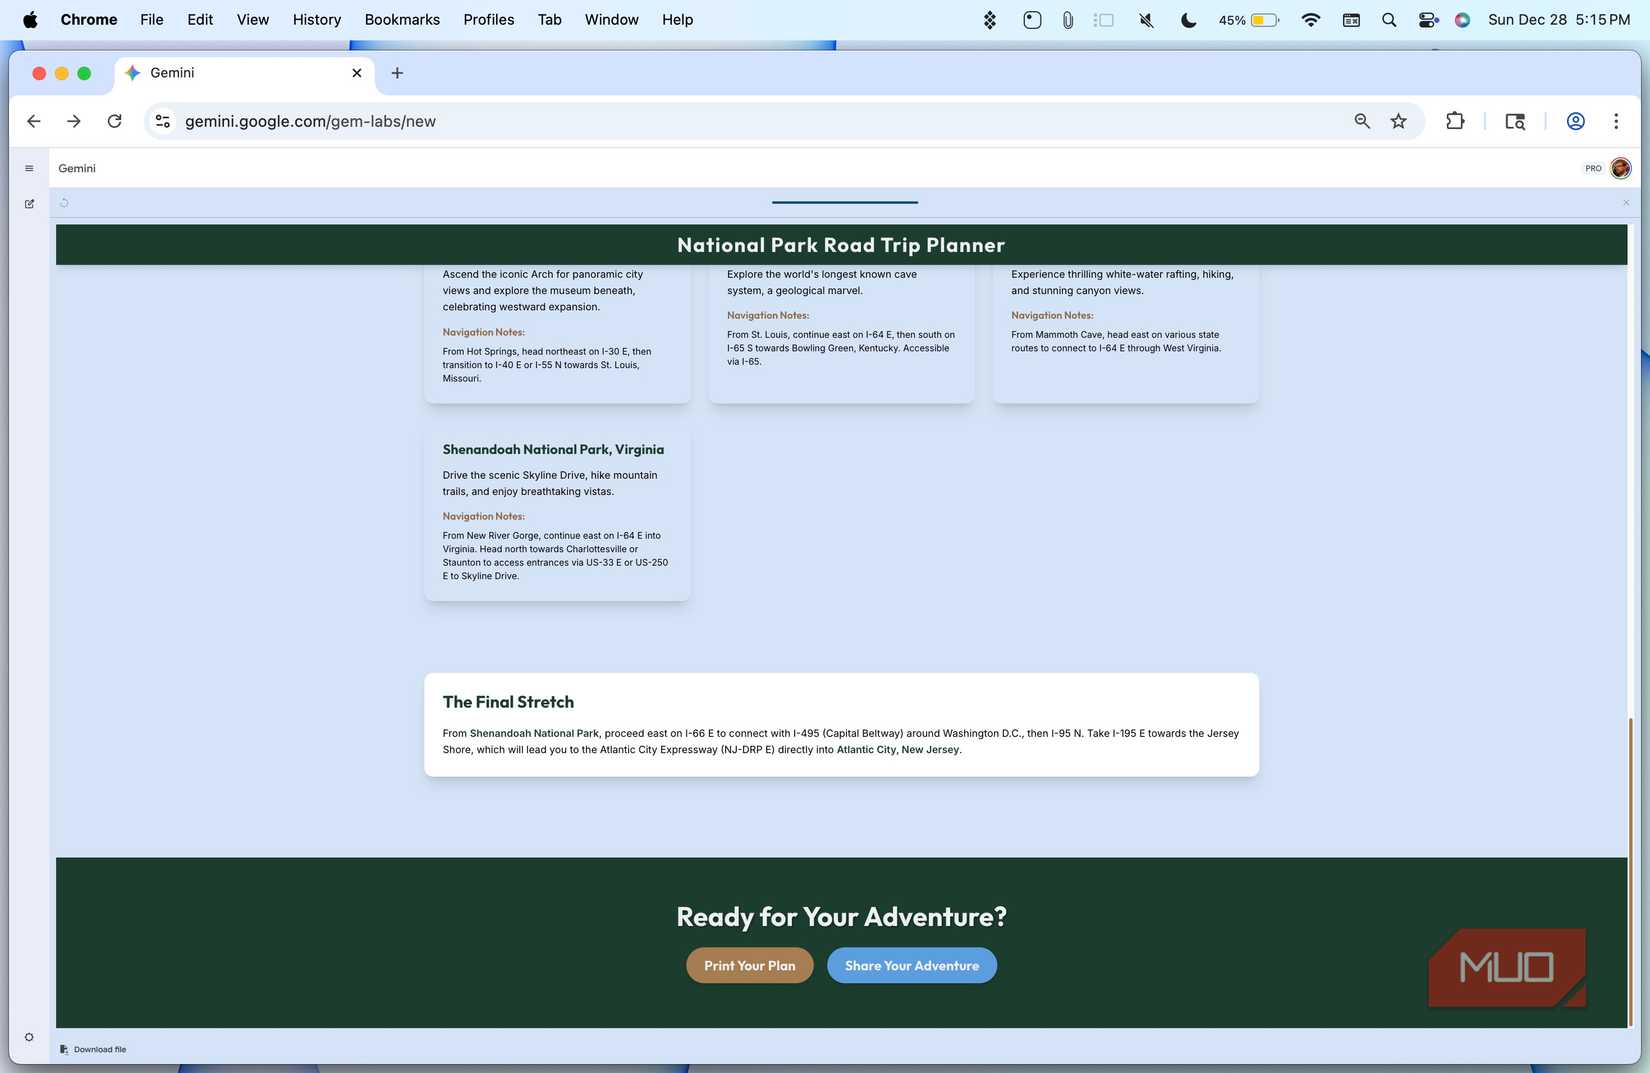Open the date and time clock
Viewport: 1650px width, 1073px height.
(1559, 20)
